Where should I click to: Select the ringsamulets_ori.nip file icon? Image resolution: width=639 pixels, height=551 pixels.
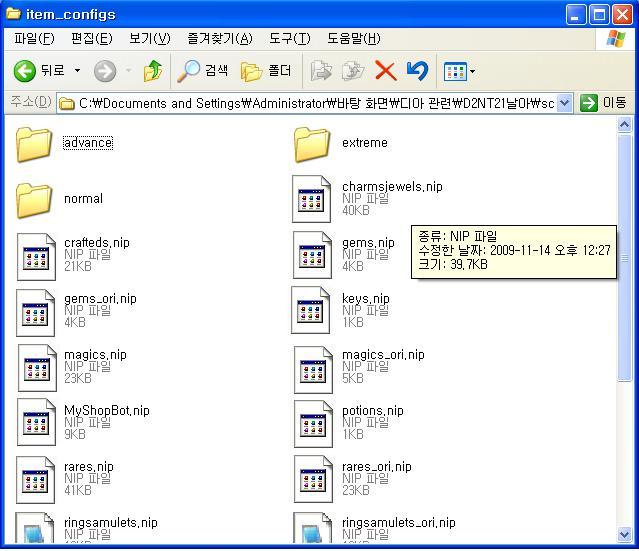pyautogui.click(x=313, y=528)
